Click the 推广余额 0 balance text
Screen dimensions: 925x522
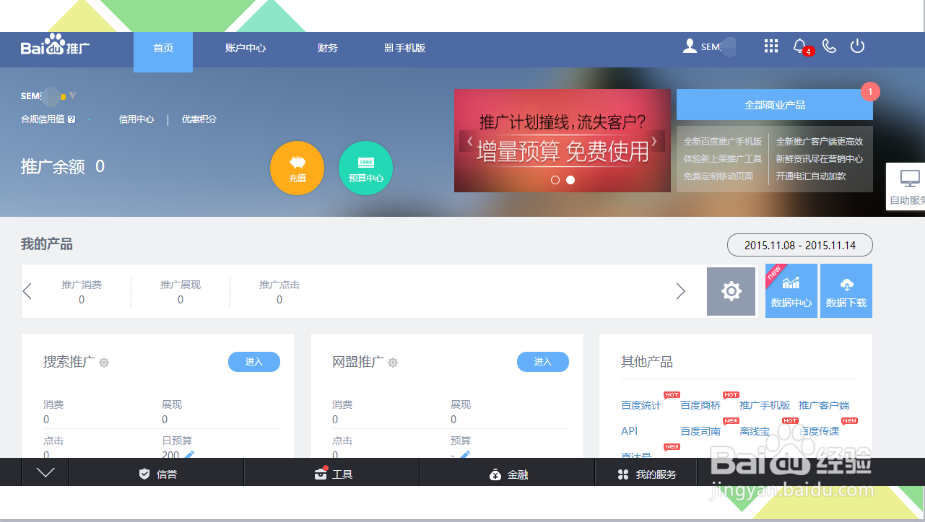(x=63, y=167)
